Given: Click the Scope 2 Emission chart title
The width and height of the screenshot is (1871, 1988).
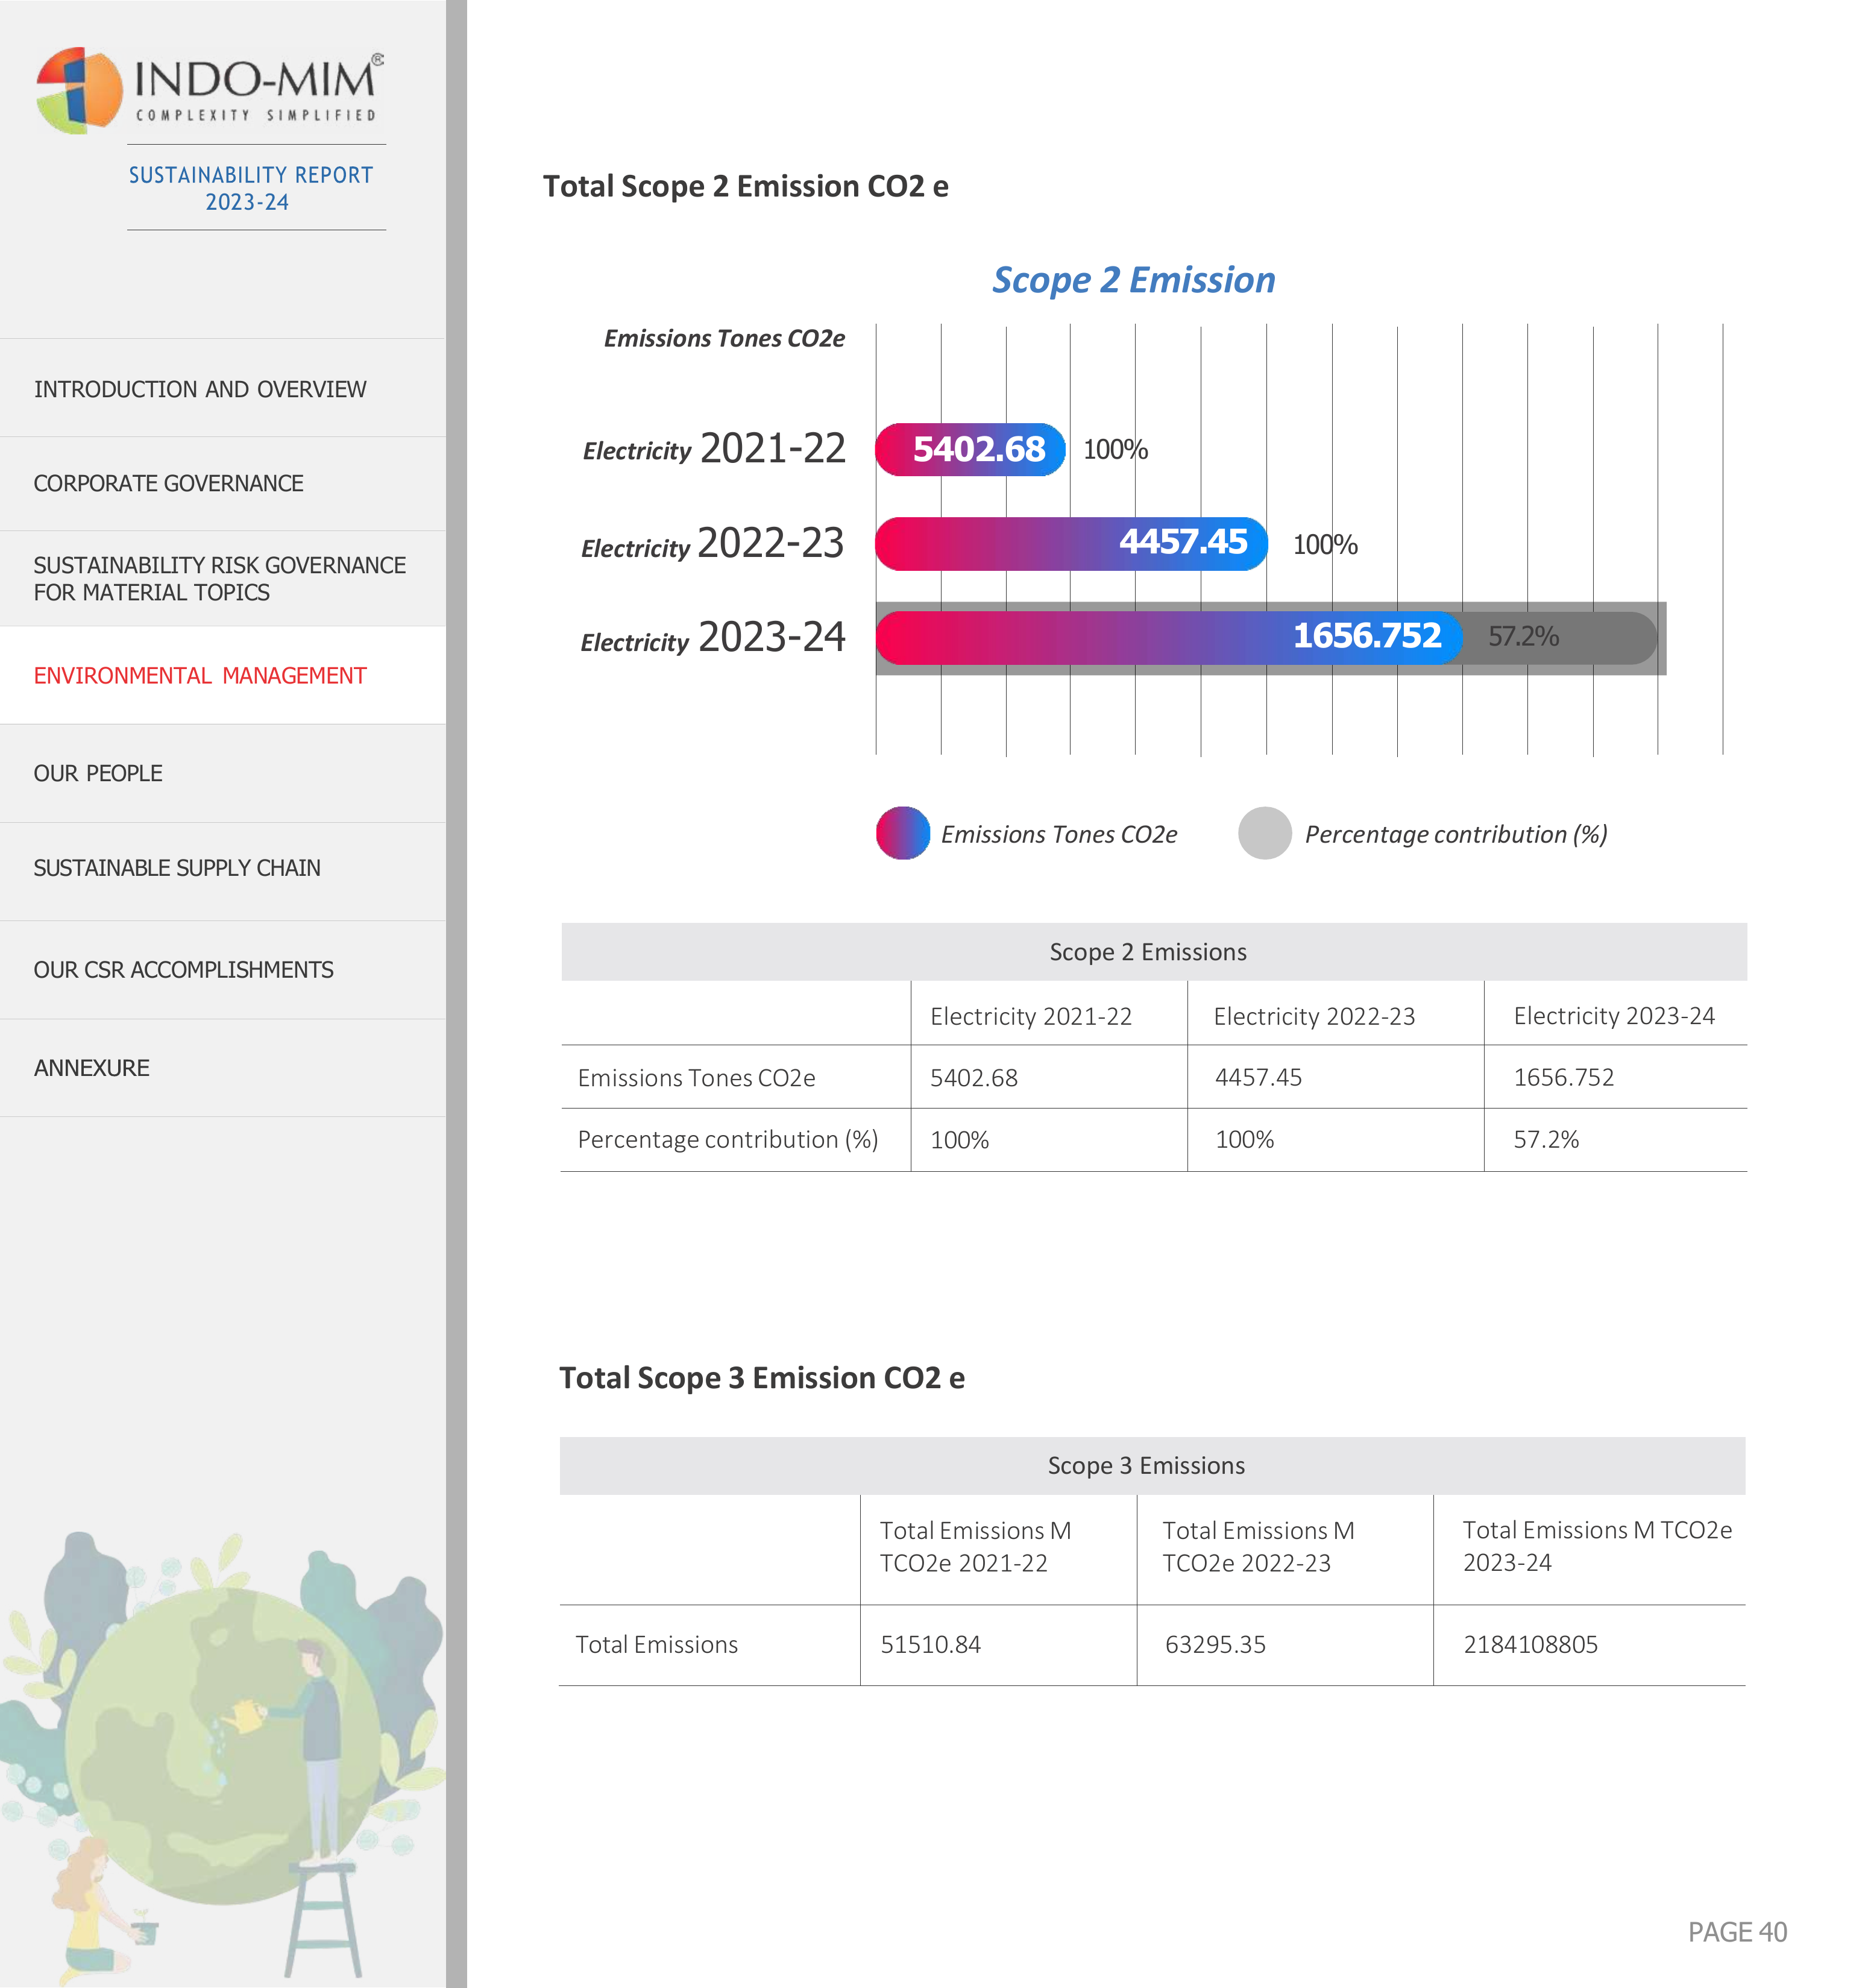Looking at the screenshot, I should 1133,280.
